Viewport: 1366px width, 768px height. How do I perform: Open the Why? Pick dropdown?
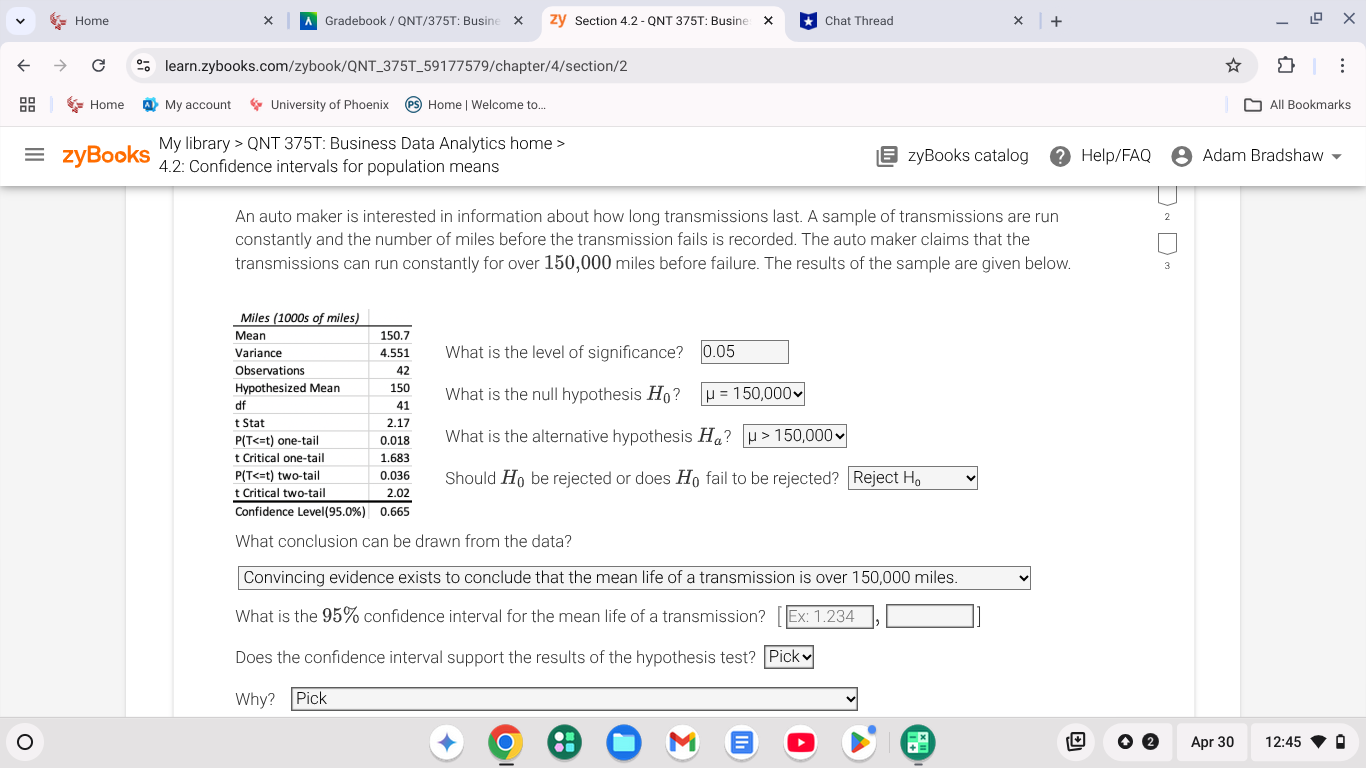point(575,699)
